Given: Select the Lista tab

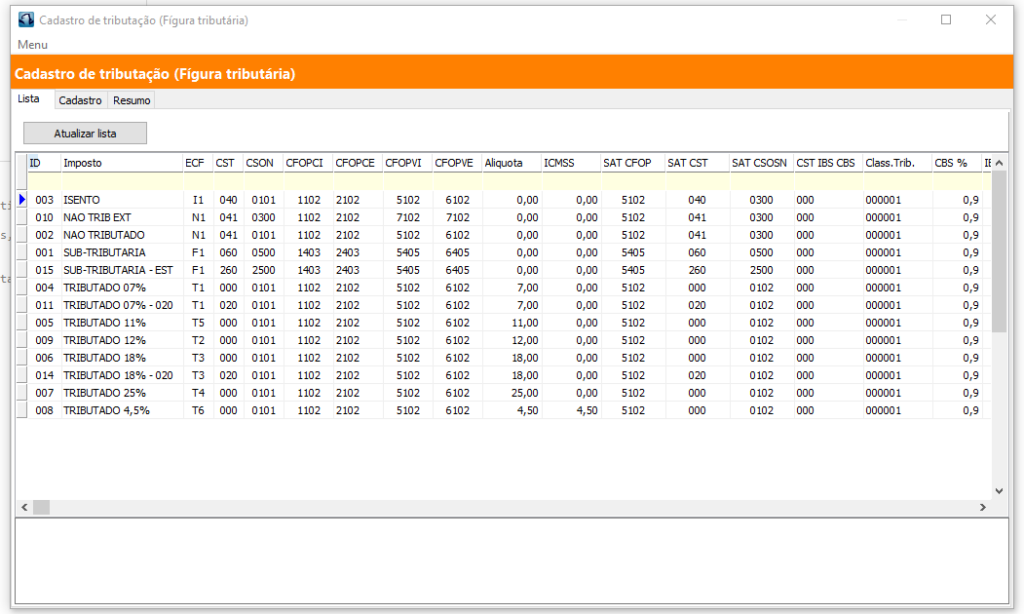Looking at the screenshot, I should [29, 99].
